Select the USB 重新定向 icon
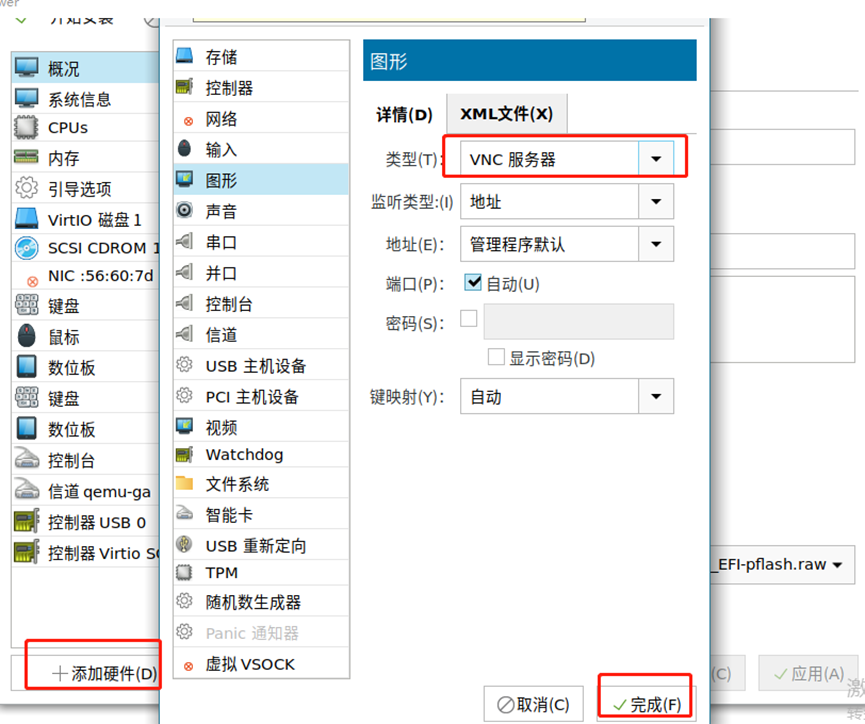The width and height of the screenshot is (865, 724). pos(185,545)
